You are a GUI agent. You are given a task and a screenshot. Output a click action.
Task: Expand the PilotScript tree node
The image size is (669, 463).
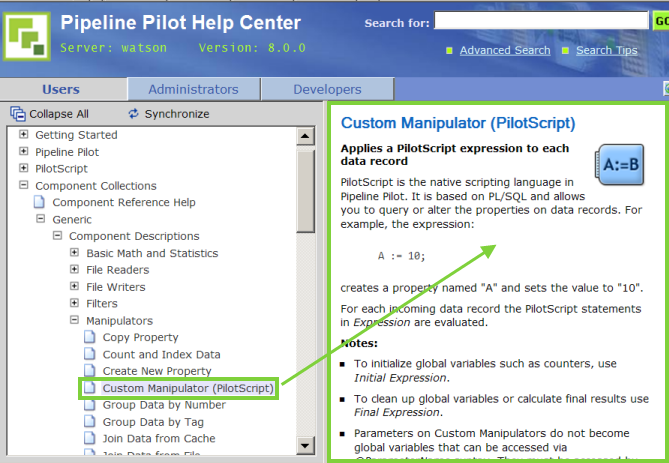(x=24, y=169)
